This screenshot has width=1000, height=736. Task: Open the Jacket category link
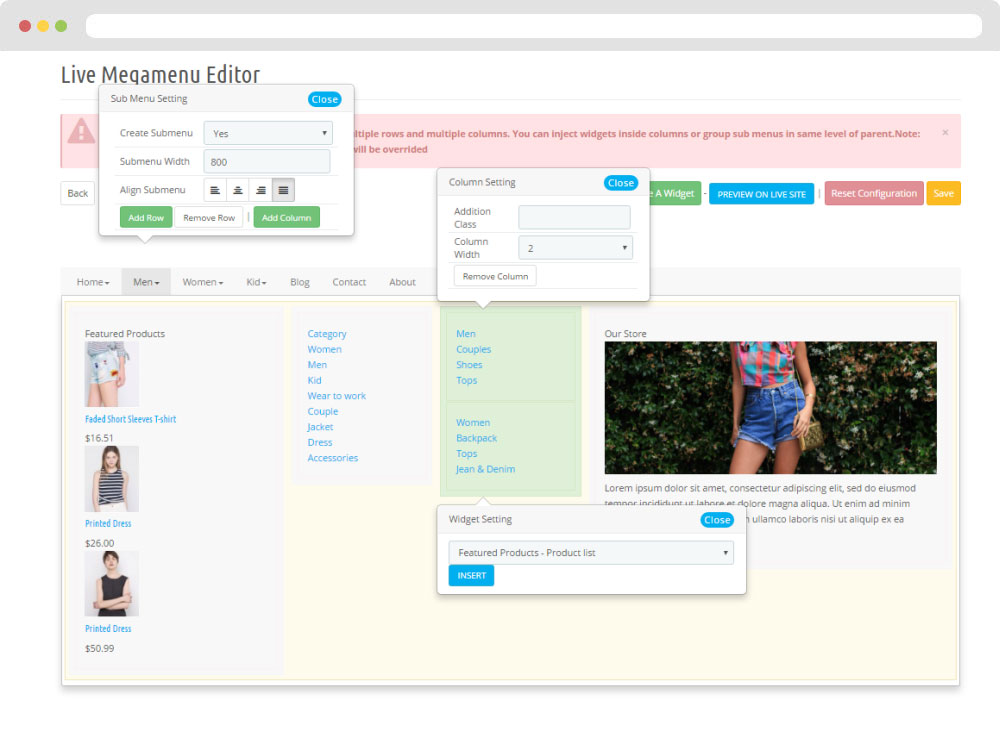coord(320,427)
